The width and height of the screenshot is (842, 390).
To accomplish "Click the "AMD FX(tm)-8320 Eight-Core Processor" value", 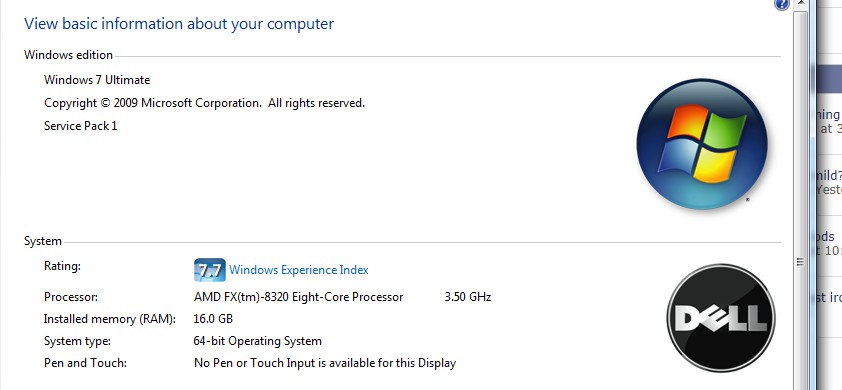I will point(299,297).
